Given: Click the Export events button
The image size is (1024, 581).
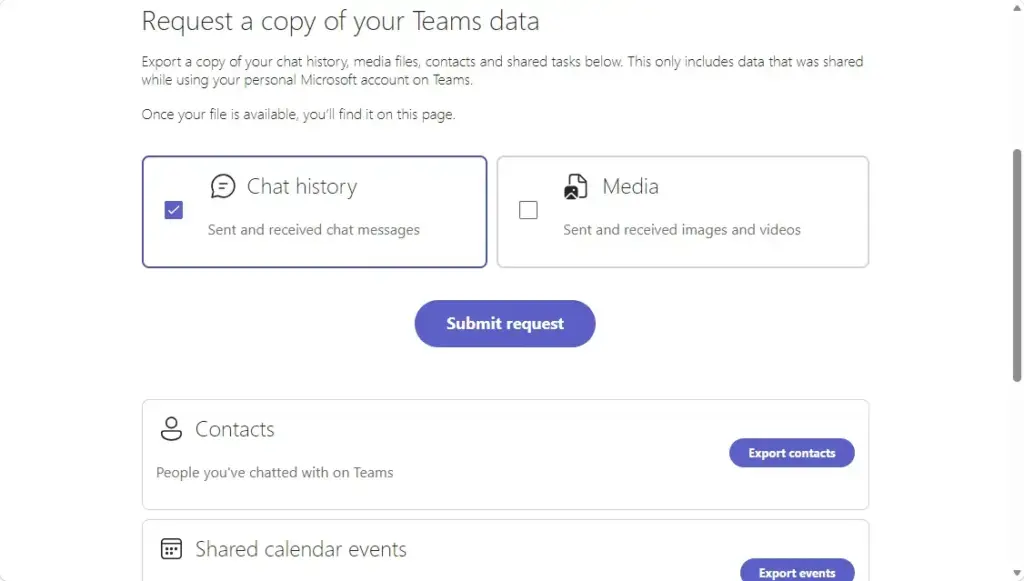Looking at the screenshot, I should [797, 571].
